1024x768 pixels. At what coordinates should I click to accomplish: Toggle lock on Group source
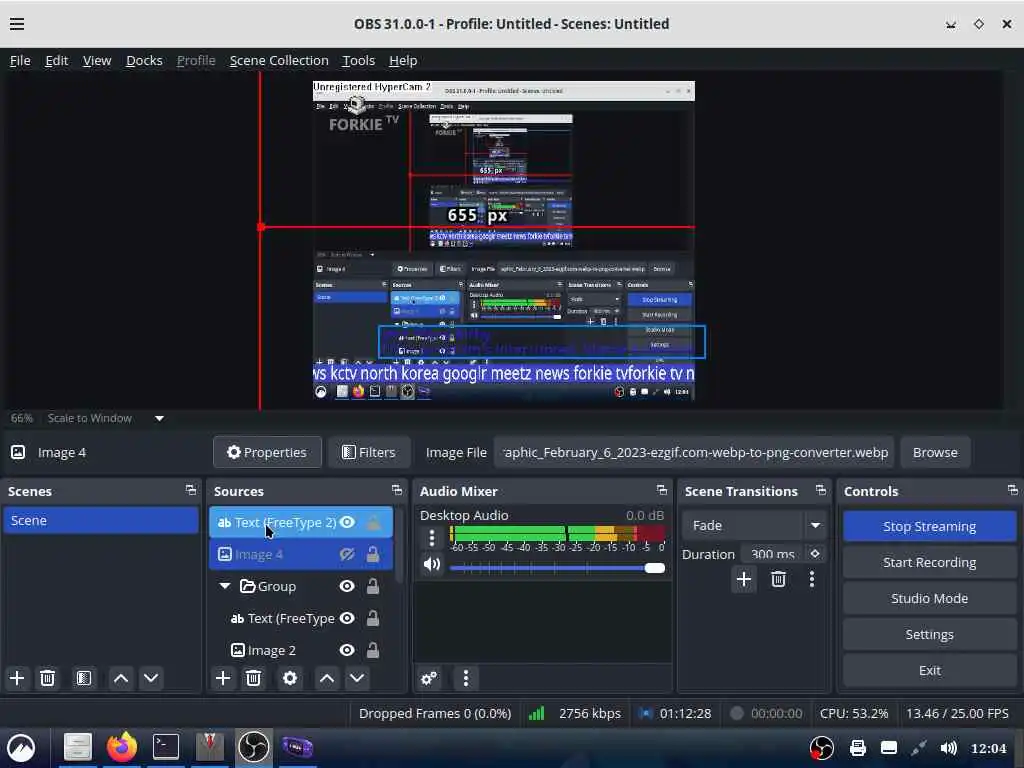pos(373,586)
